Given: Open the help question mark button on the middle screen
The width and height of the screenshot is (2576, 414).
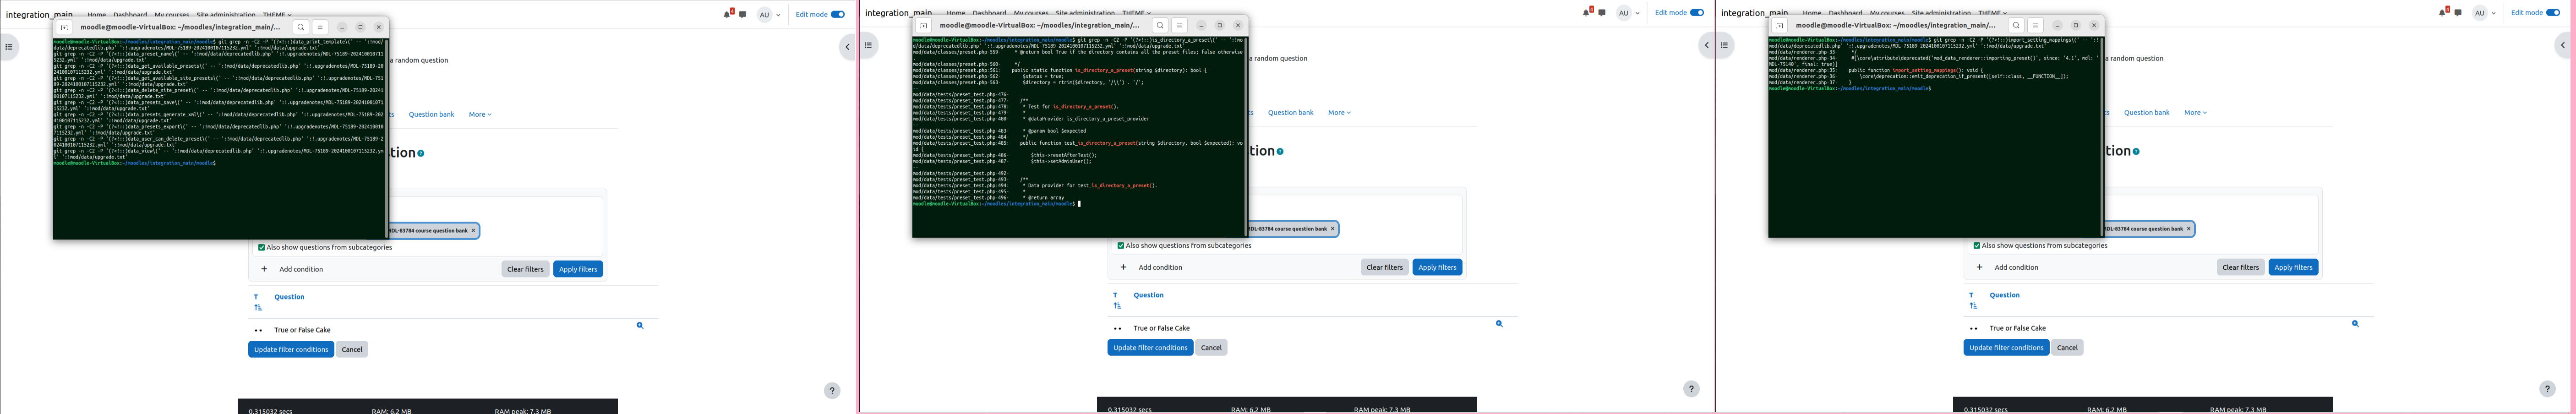Looking at the screenshot, I should [1691, 389].
